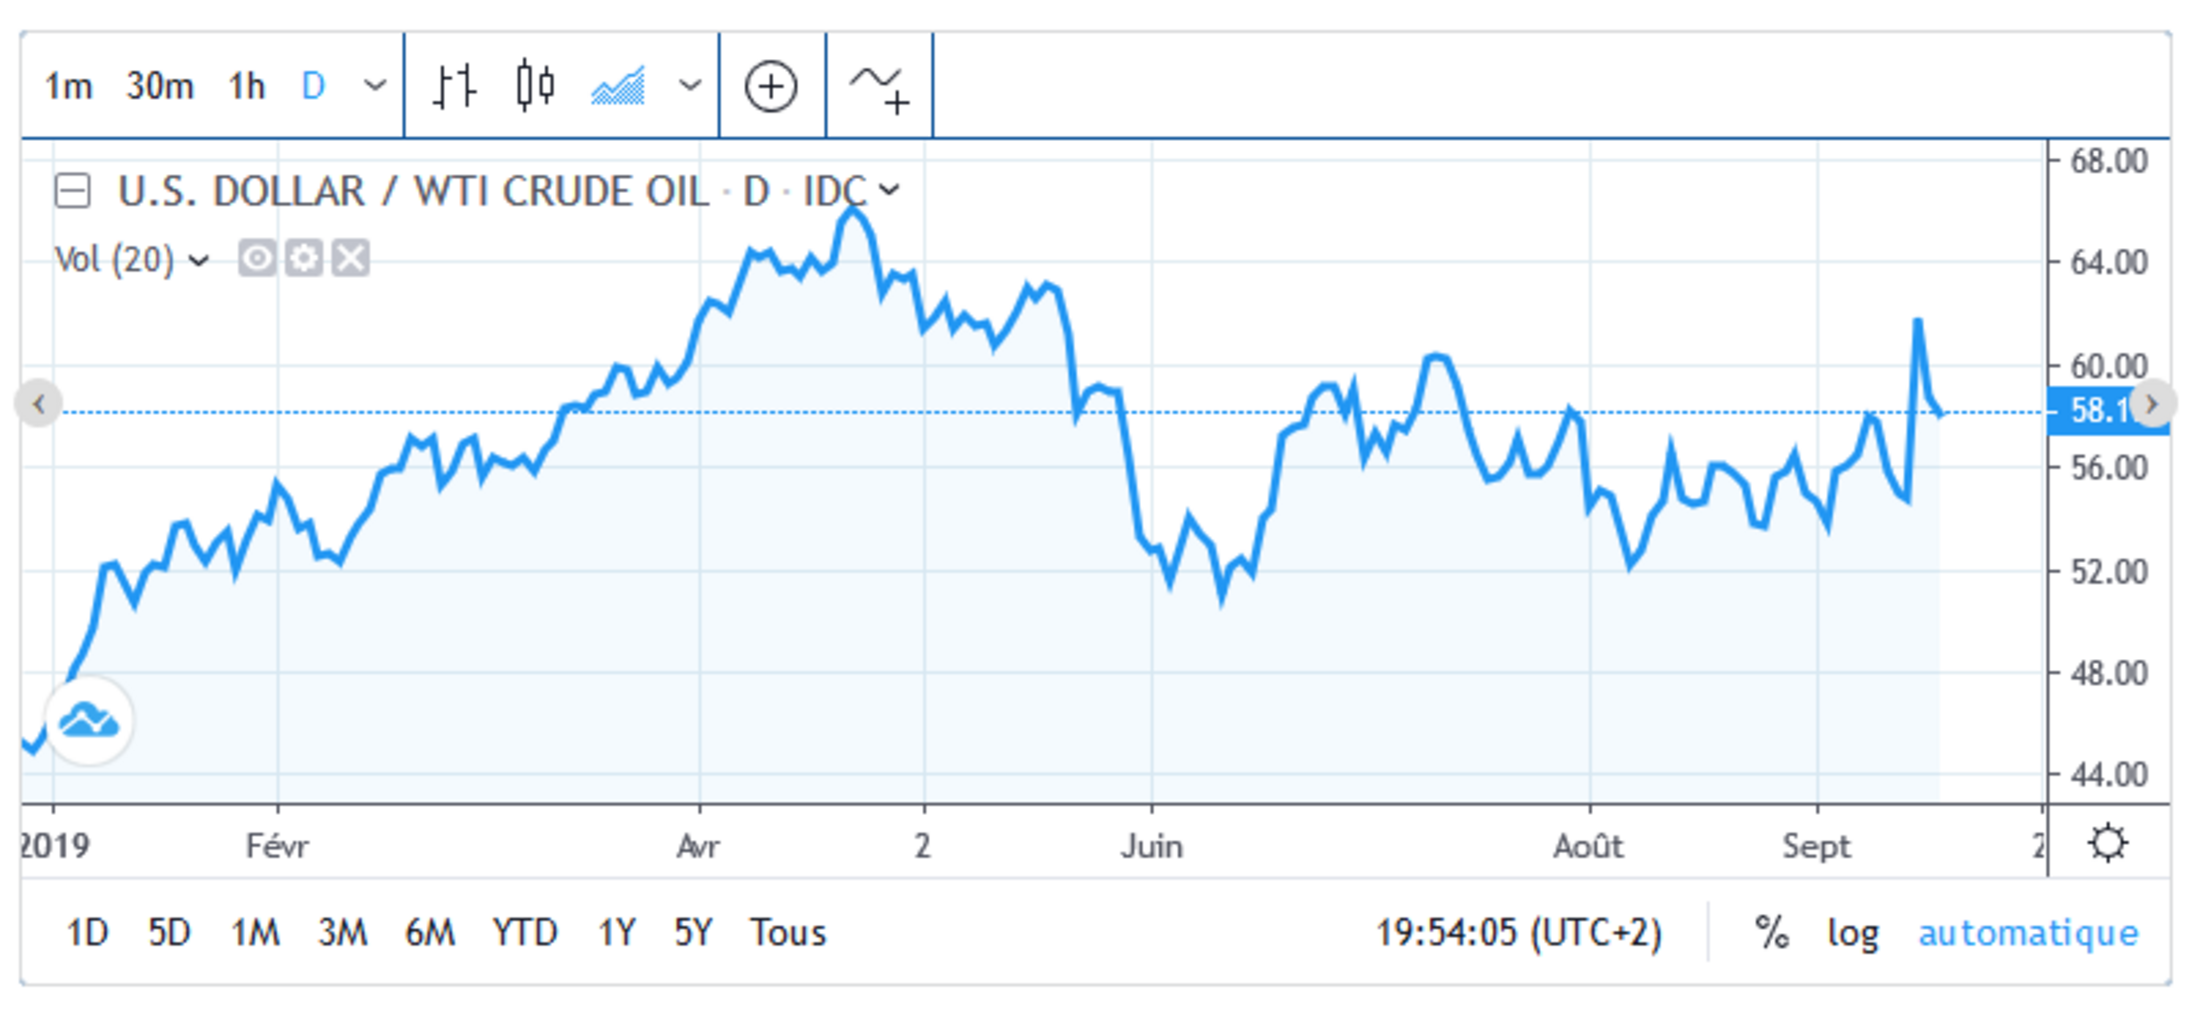Select the candlestick chart style icon
2200x1011 pixels.
click(x=535, y=86)
